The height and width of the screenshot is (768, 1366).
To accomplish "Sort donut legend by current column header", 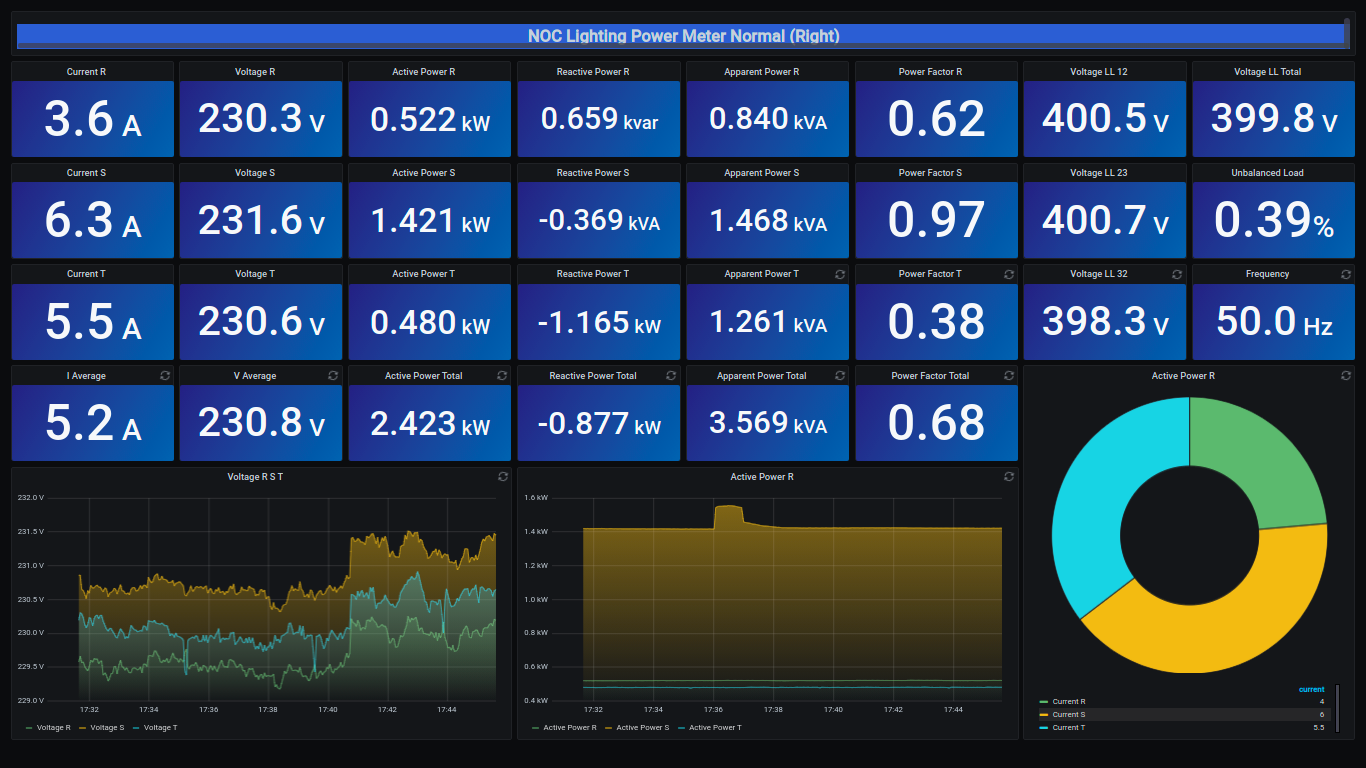I will pos(1311,689).
